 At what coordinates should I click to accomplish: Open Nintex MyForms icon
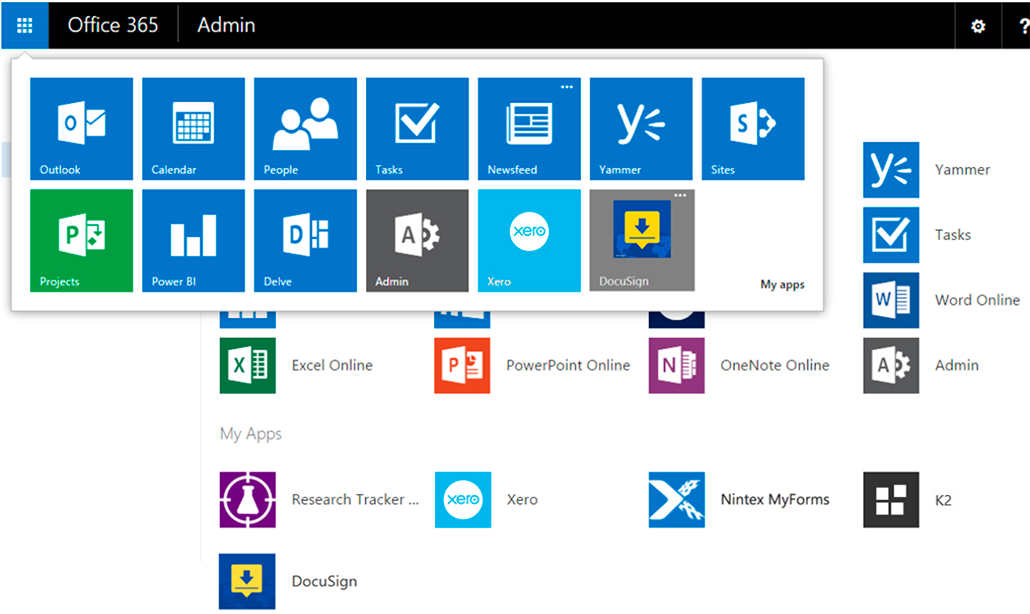click(677, 500)
